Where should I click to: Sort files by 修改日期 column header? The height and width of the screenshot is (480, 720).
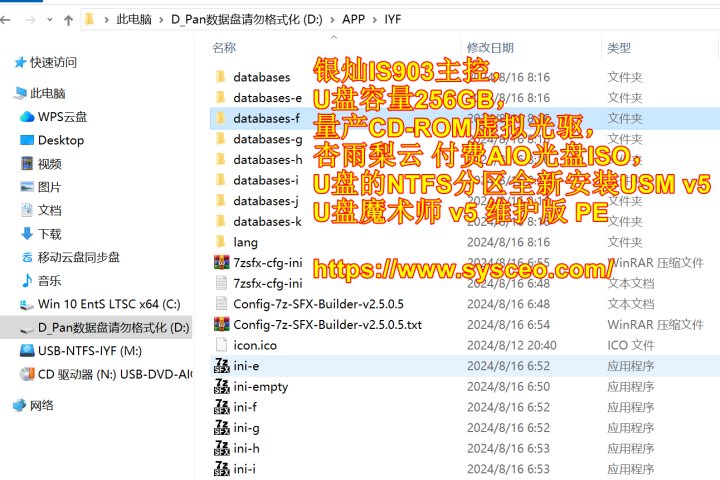[x=490, y=47]
